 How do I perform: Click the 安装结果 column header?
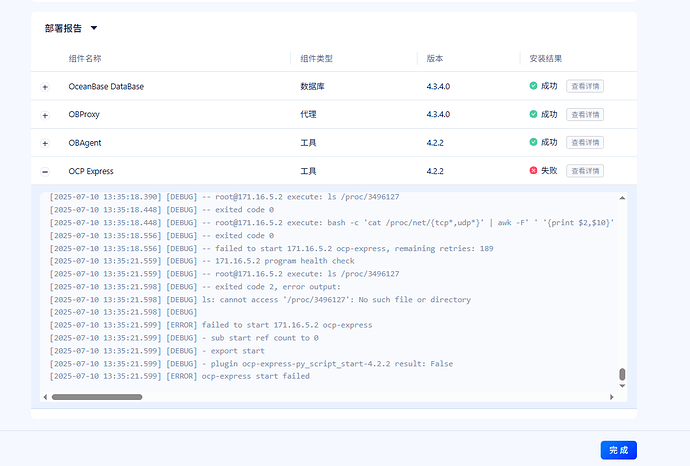(546, 59)
